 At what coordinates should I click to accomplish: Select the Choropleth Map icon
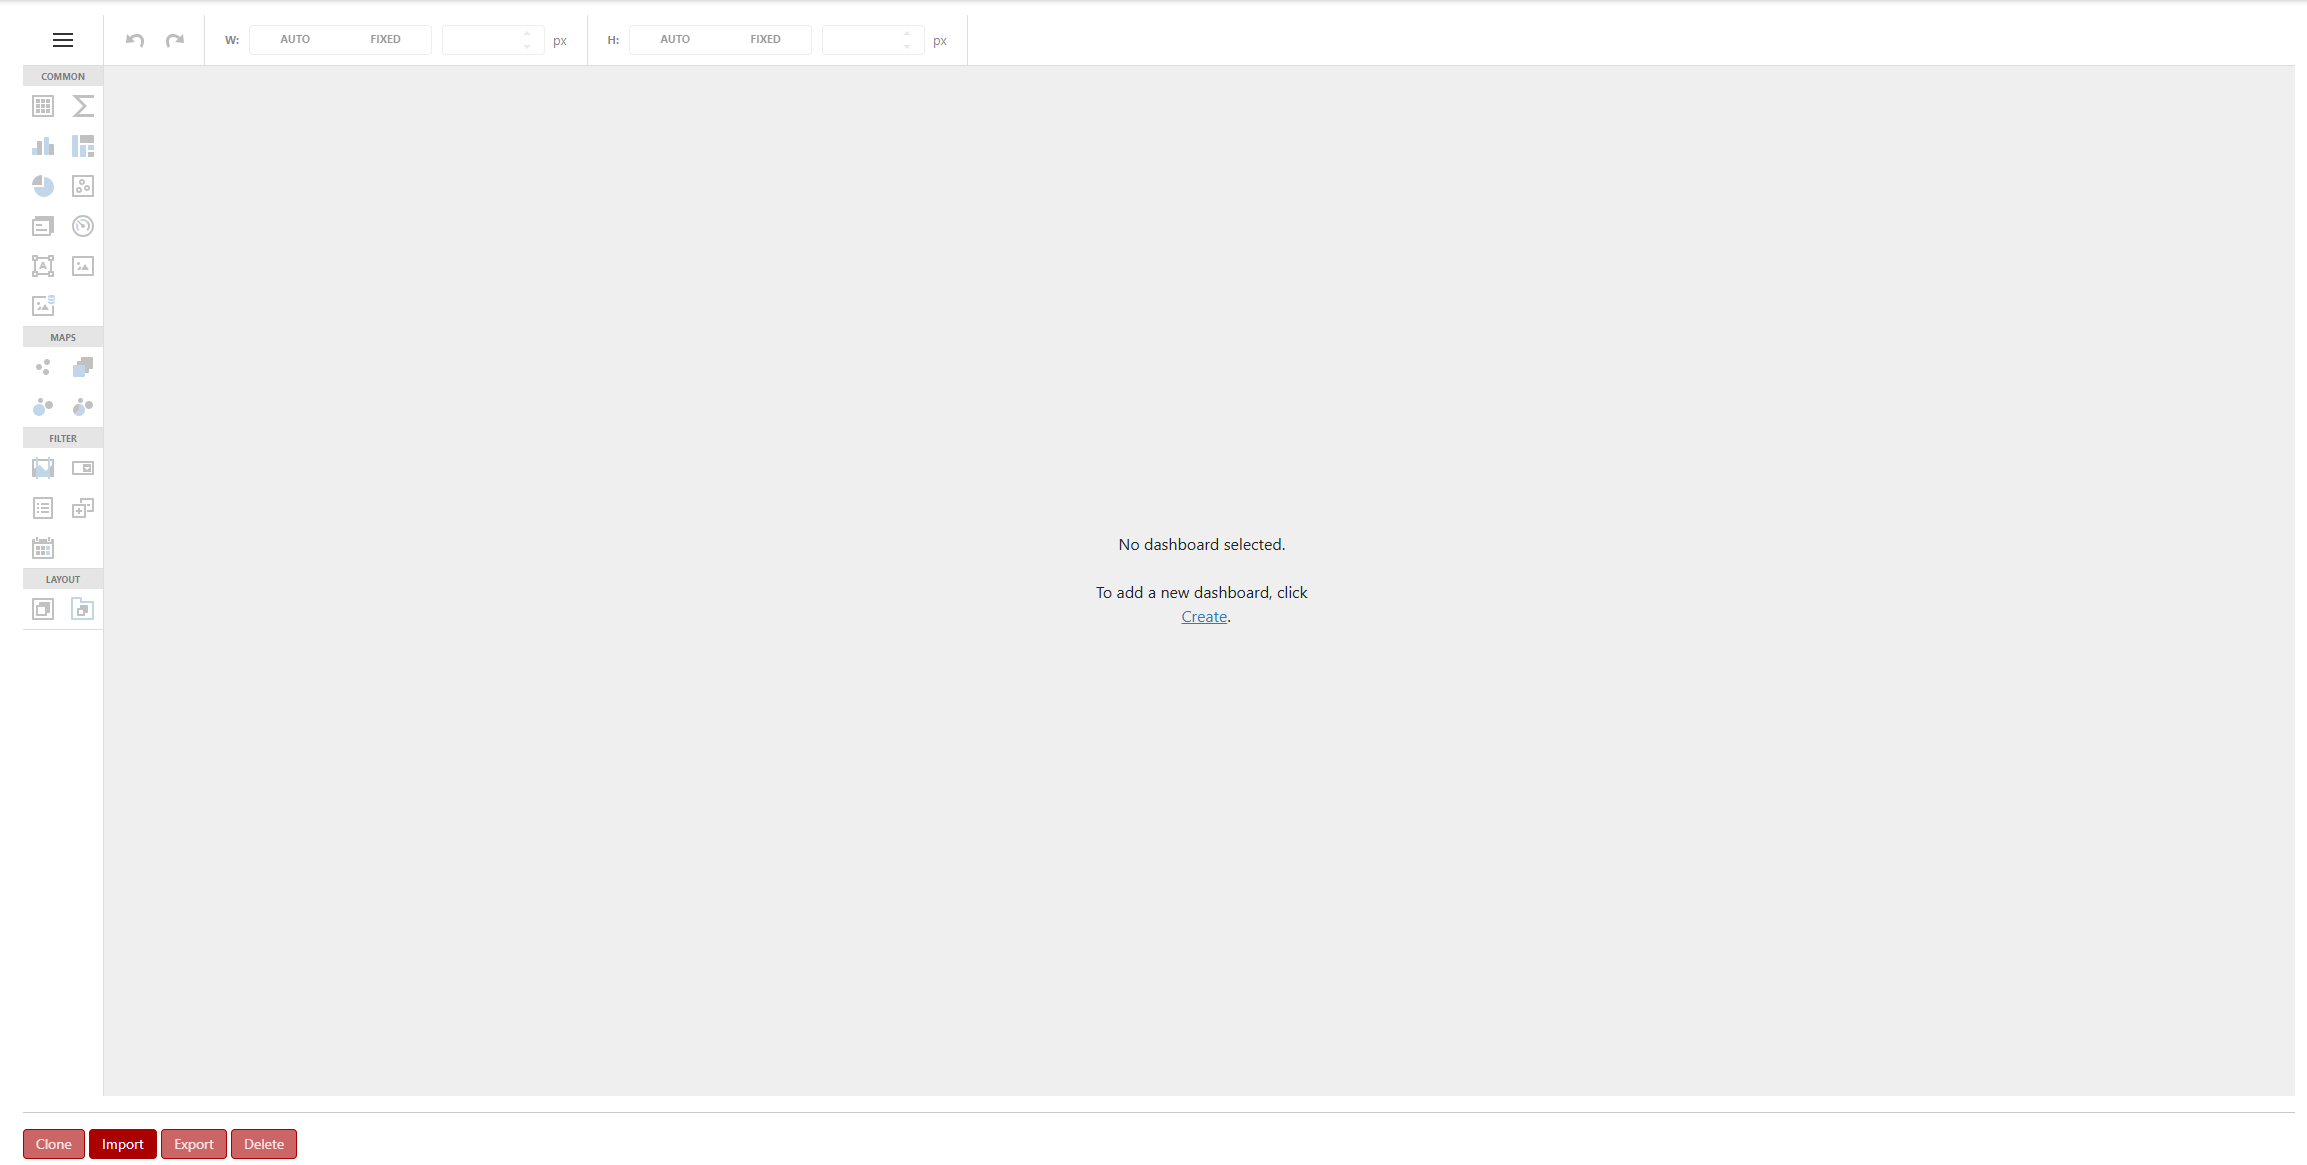83,367
